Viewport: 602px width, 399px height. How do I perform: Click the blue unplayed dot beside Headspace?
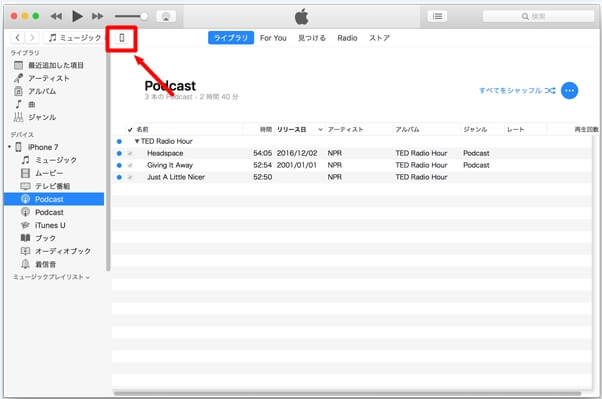tap(119, 154)
